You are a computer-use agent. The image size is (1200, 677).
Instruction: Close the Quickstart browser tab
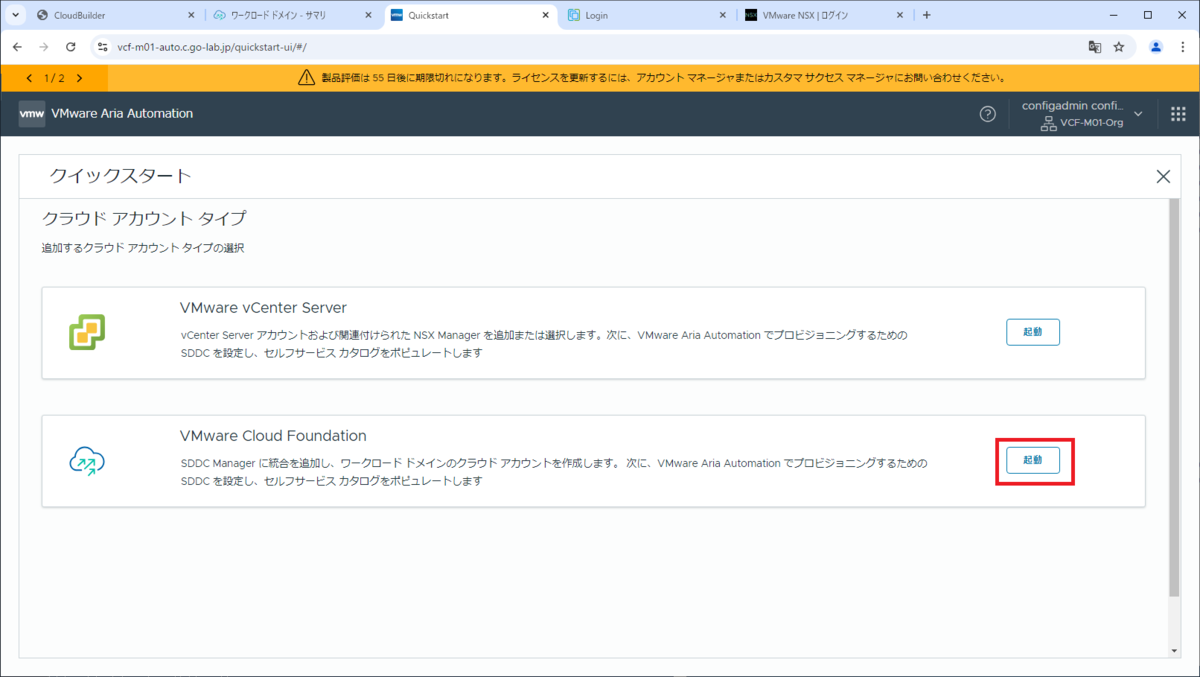click(545, 15)
